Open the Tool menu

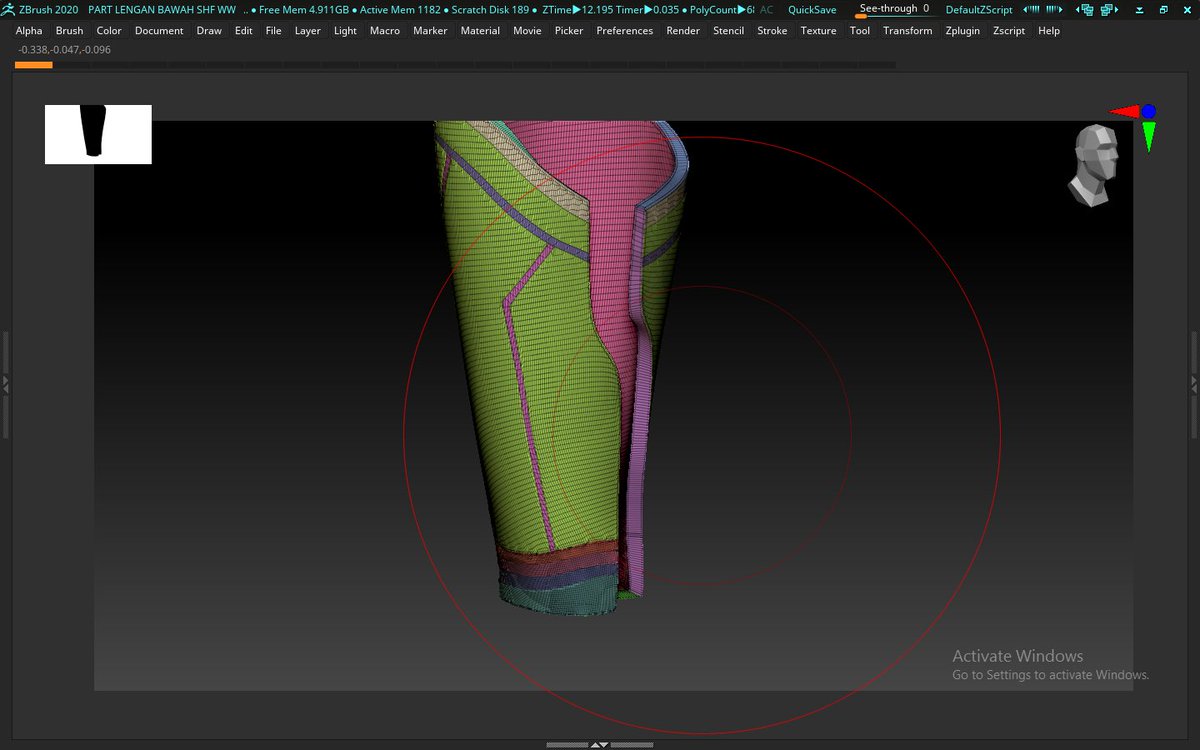tap(860, 31)
